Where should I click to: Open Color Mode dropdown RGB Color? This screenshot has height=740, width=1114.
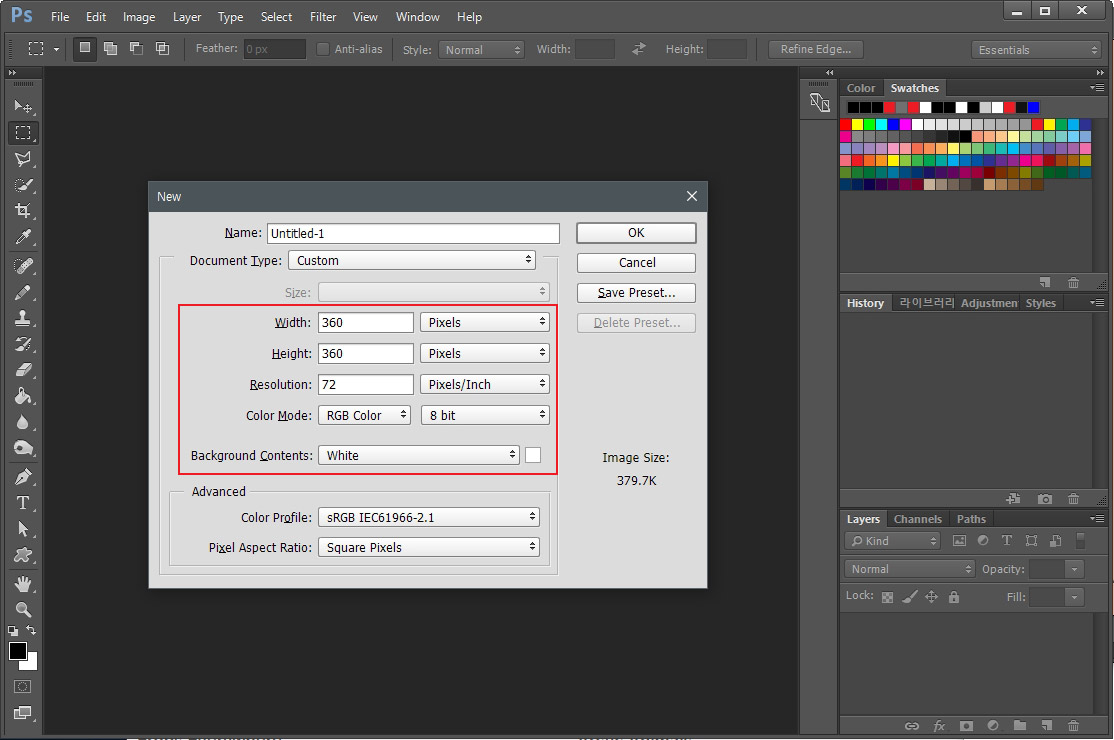[364, 415]
